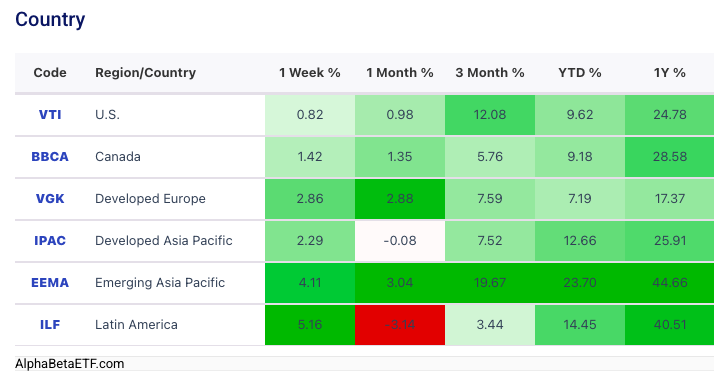Open the ILF ticker link
The height and width of the screenshot is (379, 714).
coord(50,324)
